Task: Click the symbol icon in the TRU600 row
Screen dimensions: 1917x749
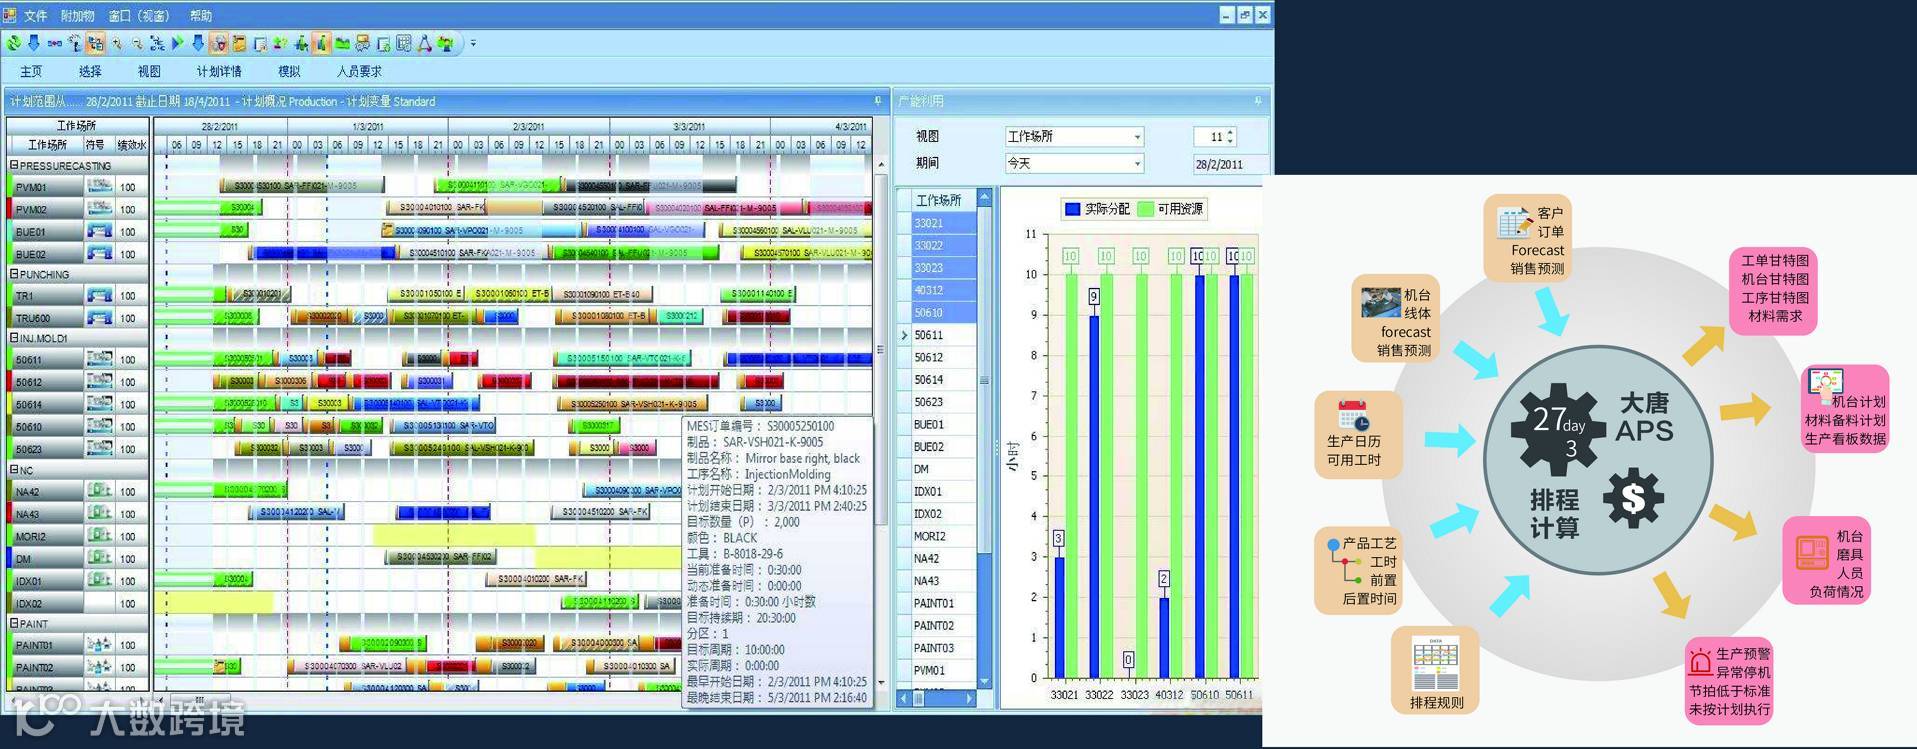Action: tap(99, 318)
